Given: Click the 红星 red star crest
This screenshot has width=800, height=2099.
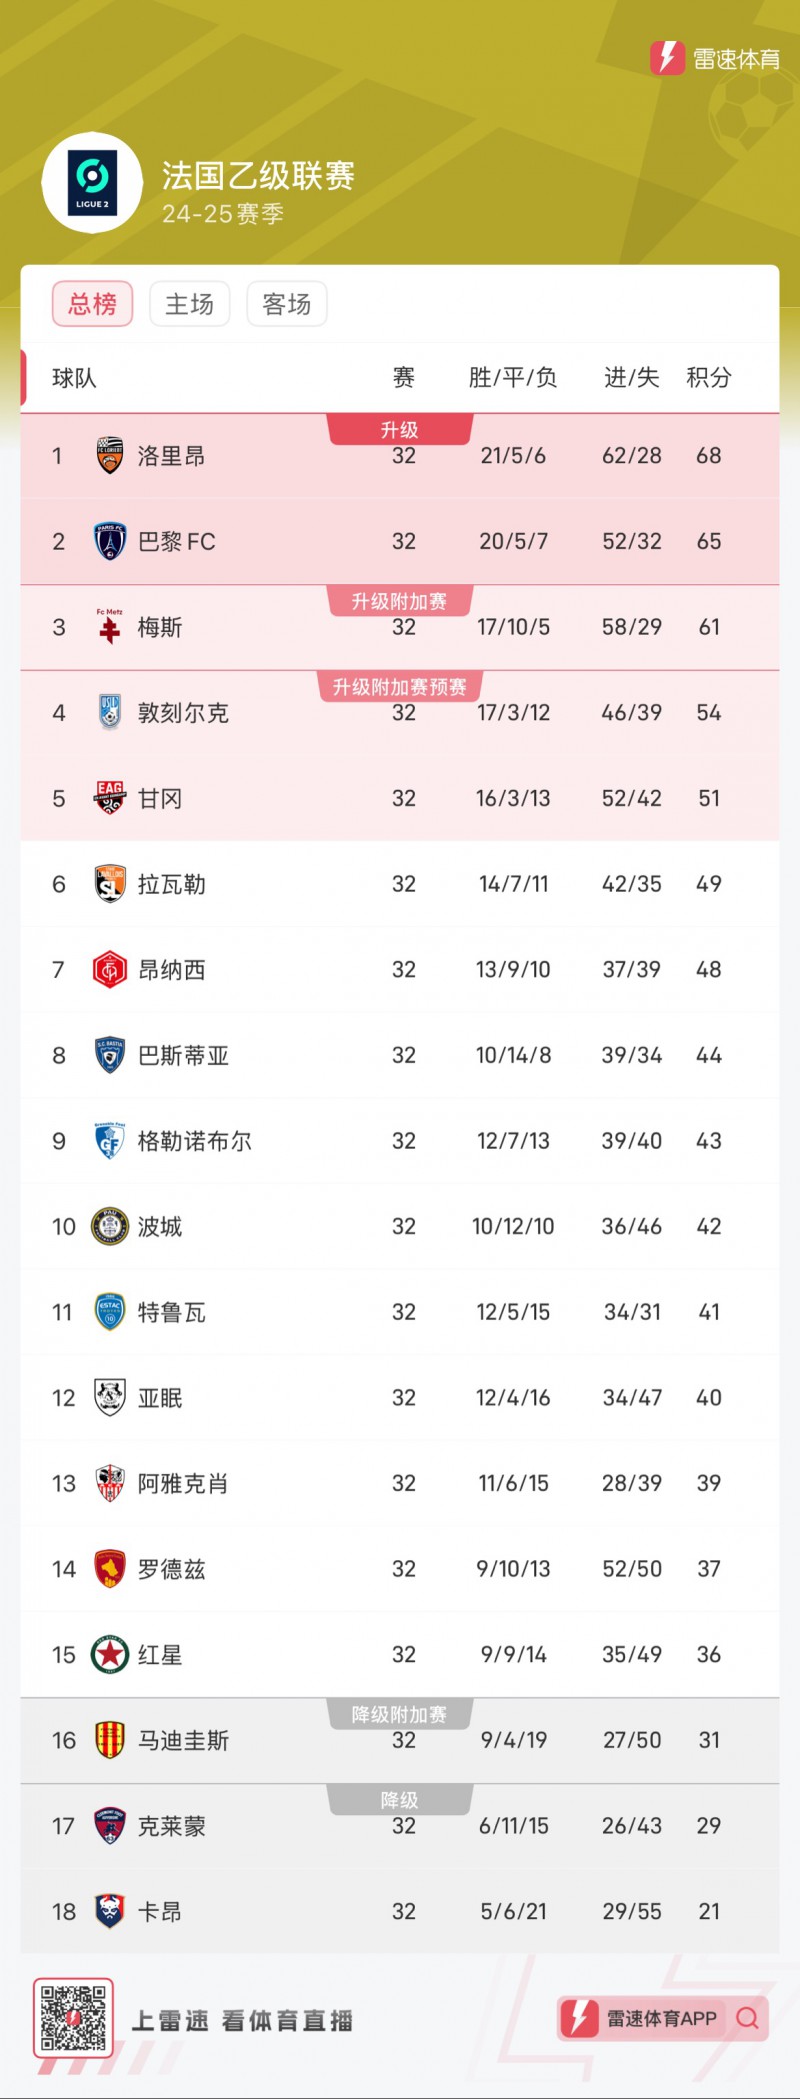Looking at the screenshot, I should [x=110, y=1654].
